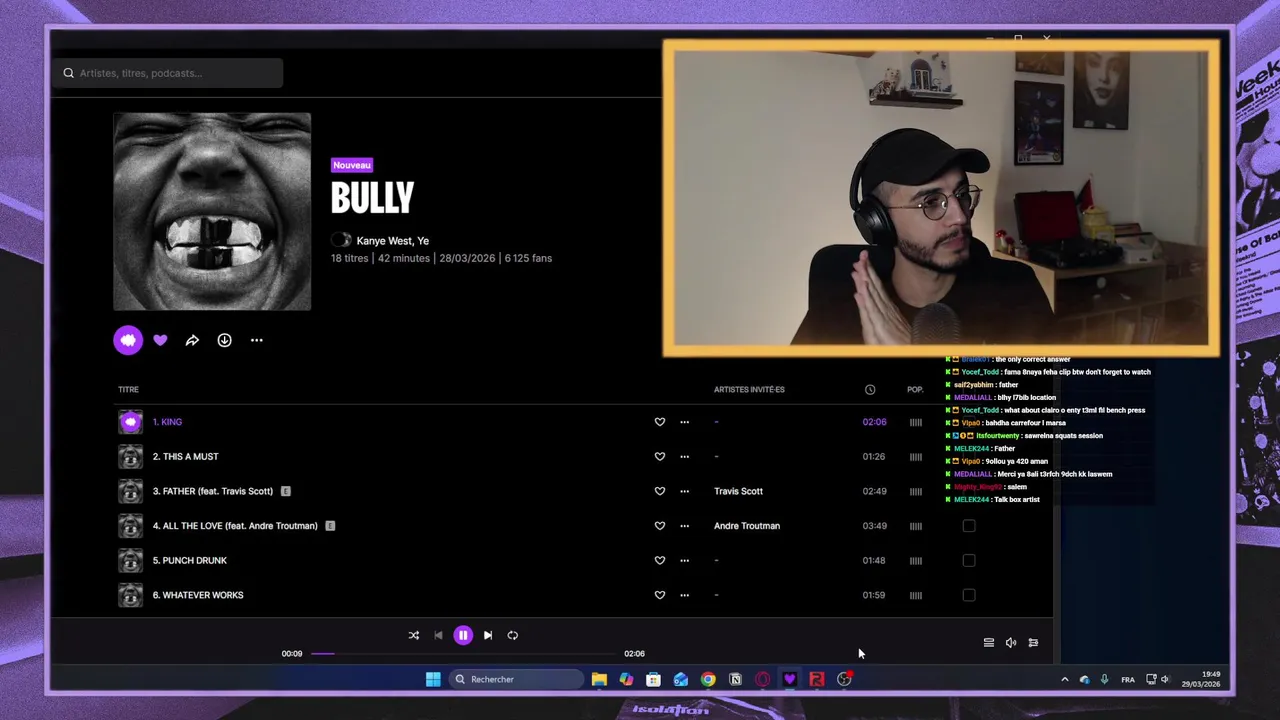
Task: Toggle repeat in the player bar
Action: coord(513,635)
